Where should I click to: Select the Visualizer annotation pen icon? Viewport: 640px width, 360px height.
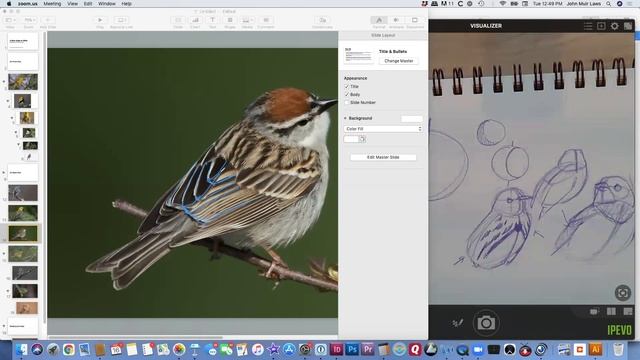pos(458,323)
